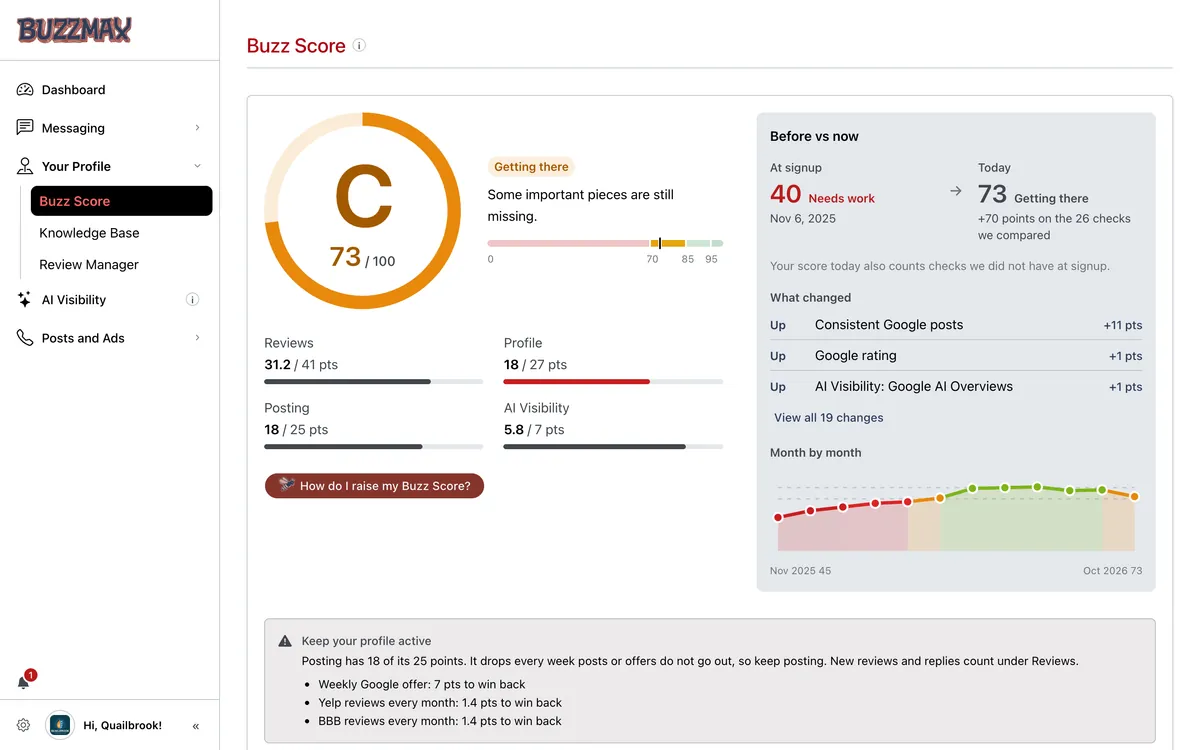Click How do I raise my Buzz Score

click(x=374, y=486)
